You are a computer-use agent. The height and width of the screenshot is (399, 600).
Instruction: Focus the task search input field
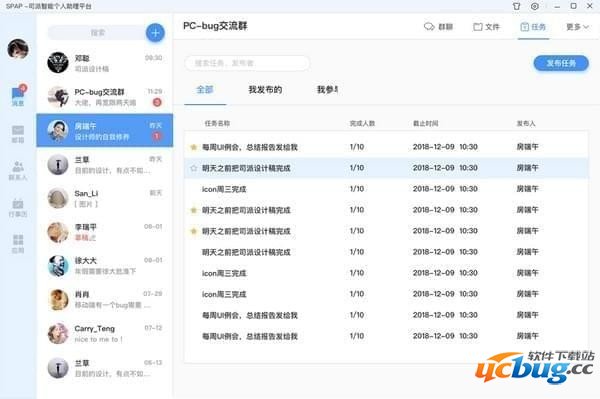247,63
